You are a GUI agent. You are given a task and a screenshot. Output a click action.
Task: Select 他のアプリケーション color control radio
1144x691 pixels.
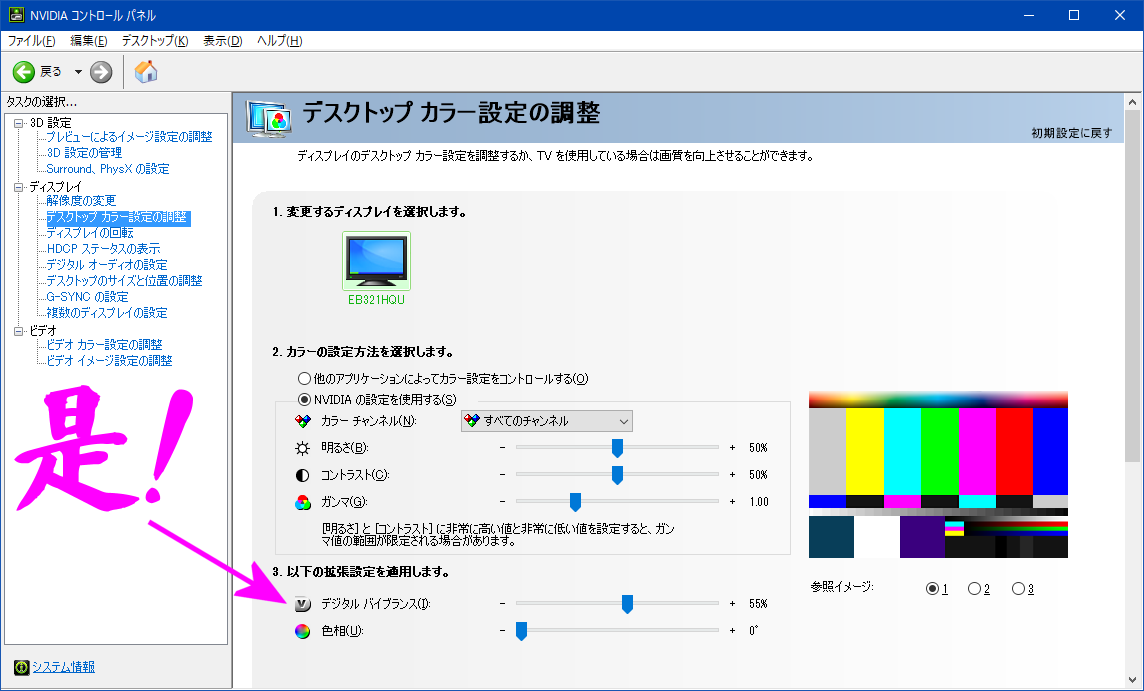click(304, 379)
